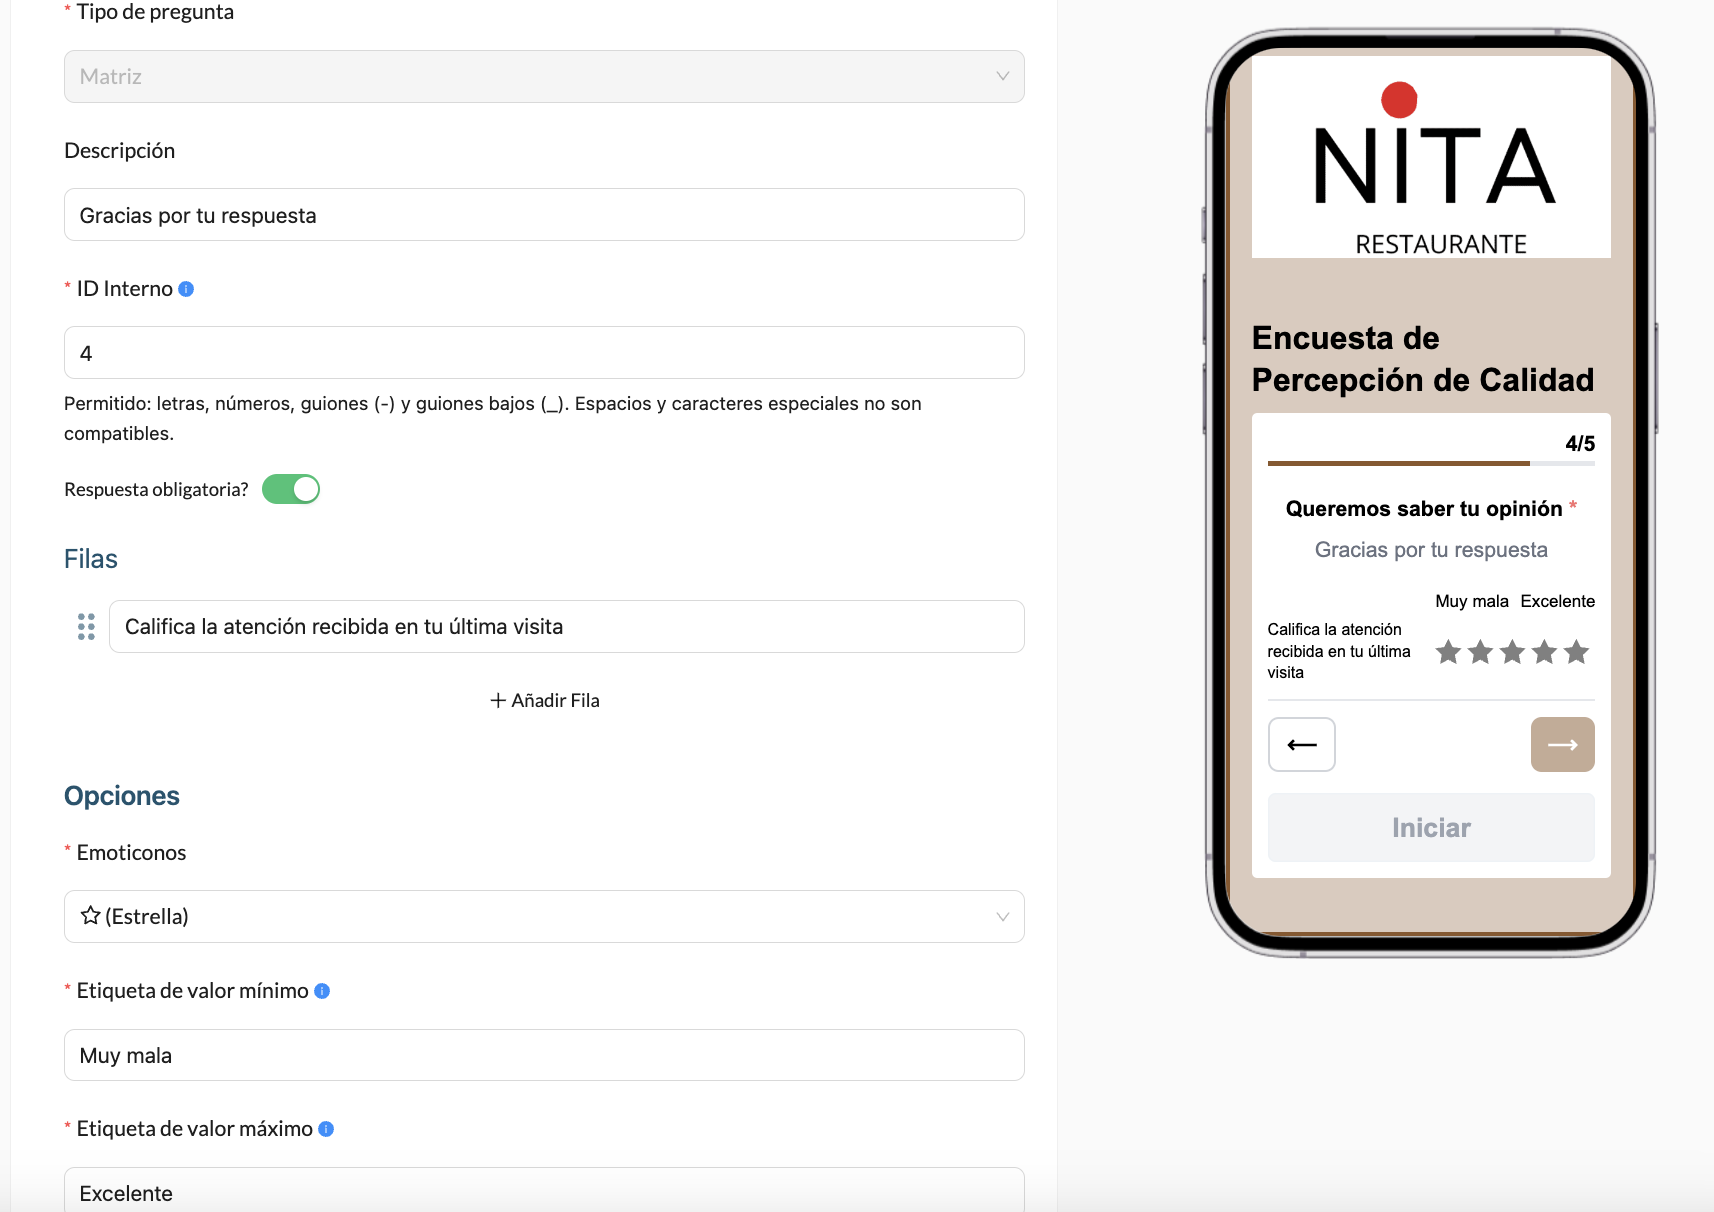1714x1212 pixels.
Task: Click the Excelente label in preview
Action: point(1558,601)
